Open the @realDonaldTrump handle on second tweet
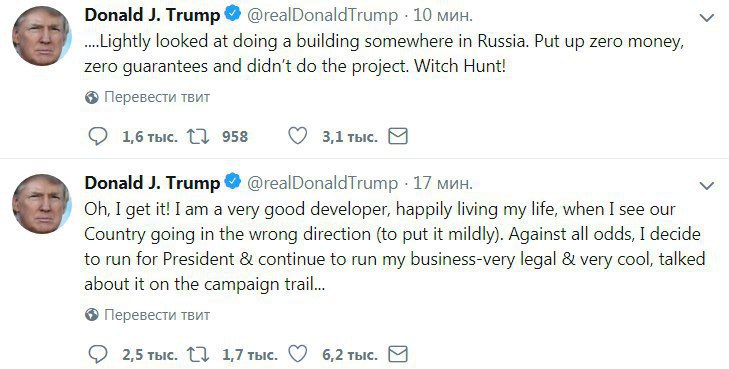Screen dimensions: 729x369 coord(322,184)
